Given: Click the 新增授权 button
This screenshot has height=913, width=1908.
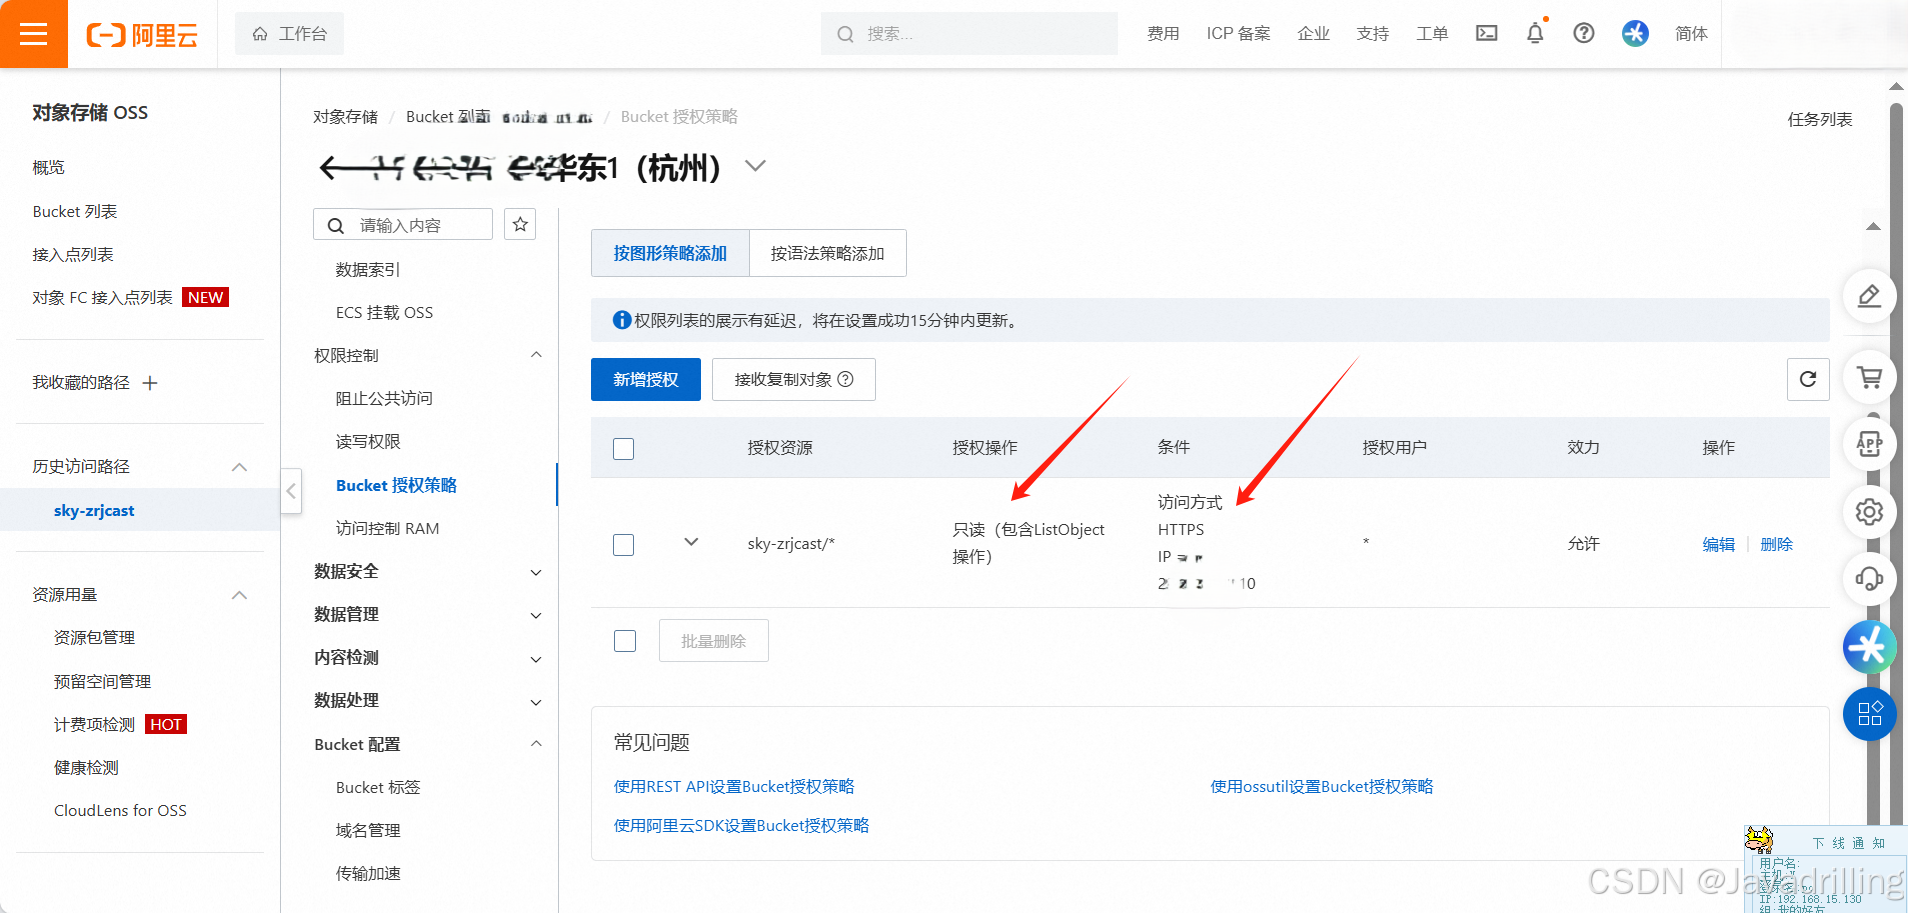Looking at the screenshot, I should coord(646,379).
